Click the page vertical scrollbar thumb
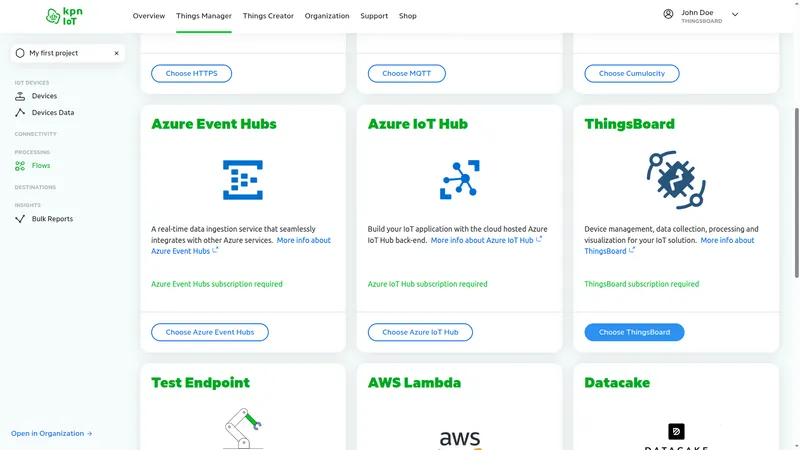Screen dimensions: 800x450 [x=796, y=193]
